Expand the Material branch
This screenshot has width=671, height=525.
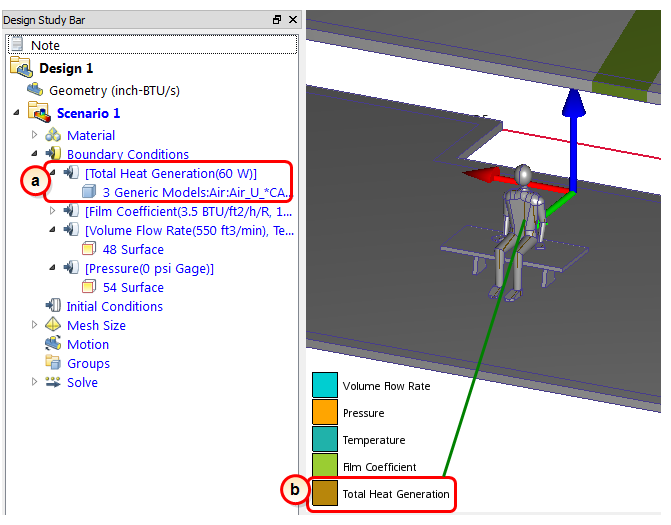pos(34,135)
